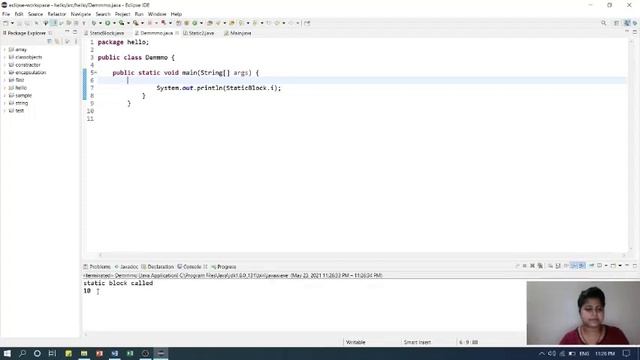The image size is (640, 360).
Task: Toggle Show Console When Standard Out Changes
Action: pos(573,266)
